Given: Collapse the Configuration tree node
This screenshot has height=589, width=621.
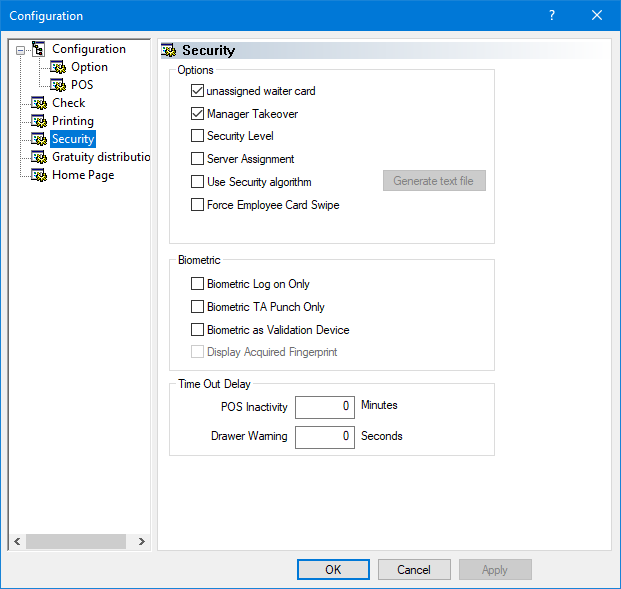Looking at the screenshot, I should [20, 50].
